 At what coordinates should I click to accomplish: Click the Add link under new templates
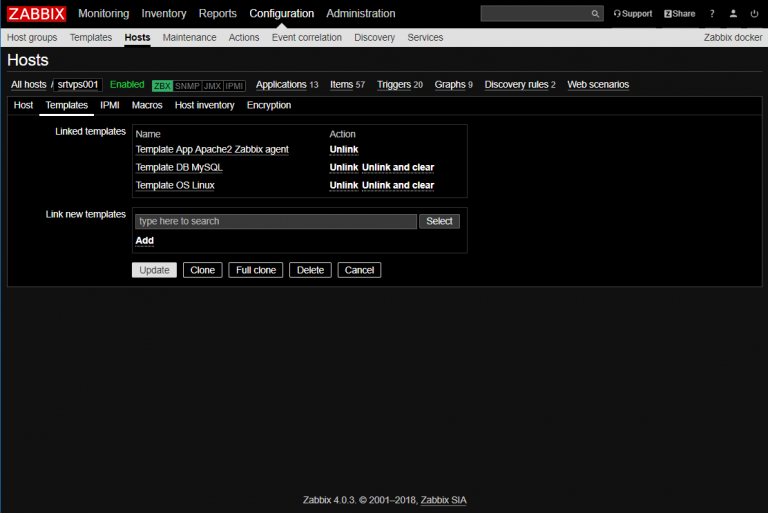[x=144, y=241]
